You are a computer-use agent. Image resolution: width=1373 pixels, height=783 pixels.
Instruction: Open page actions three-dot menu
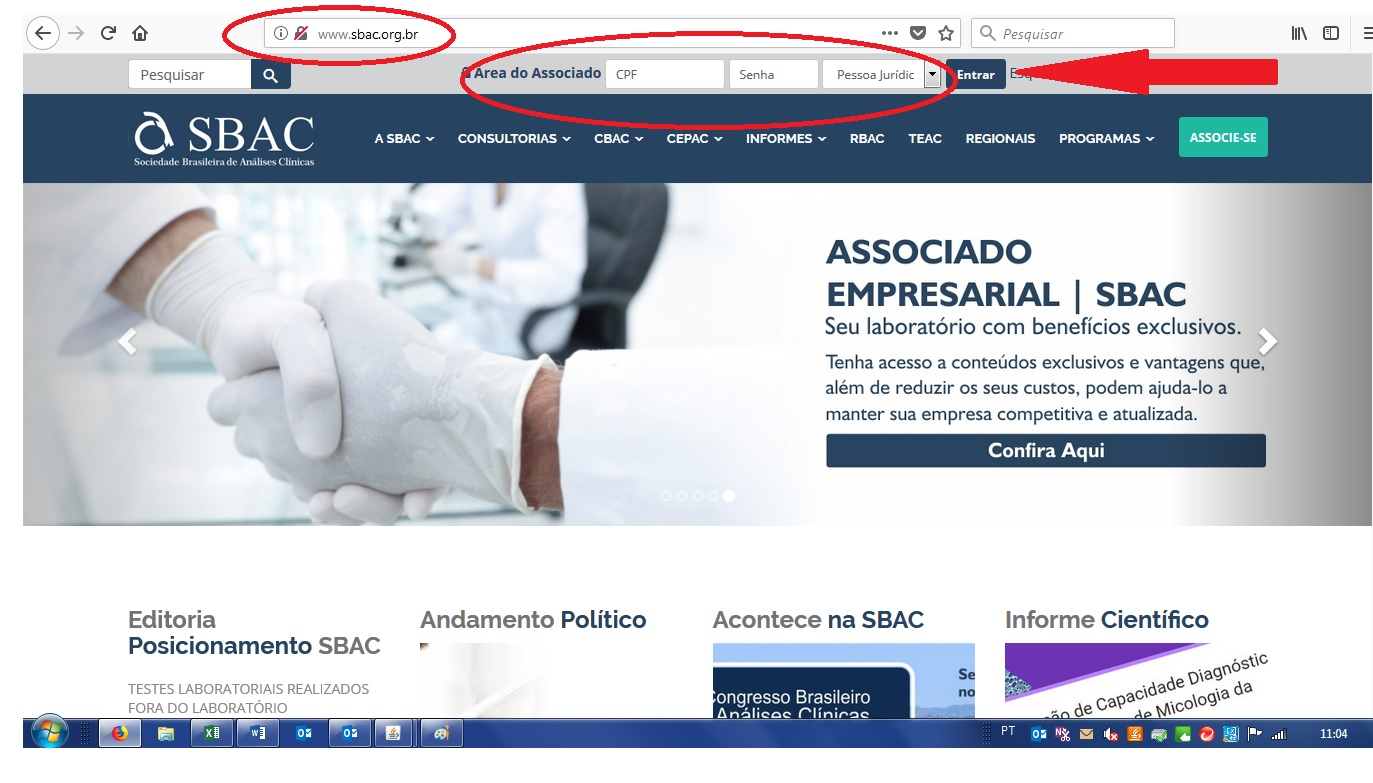(890, 33)
